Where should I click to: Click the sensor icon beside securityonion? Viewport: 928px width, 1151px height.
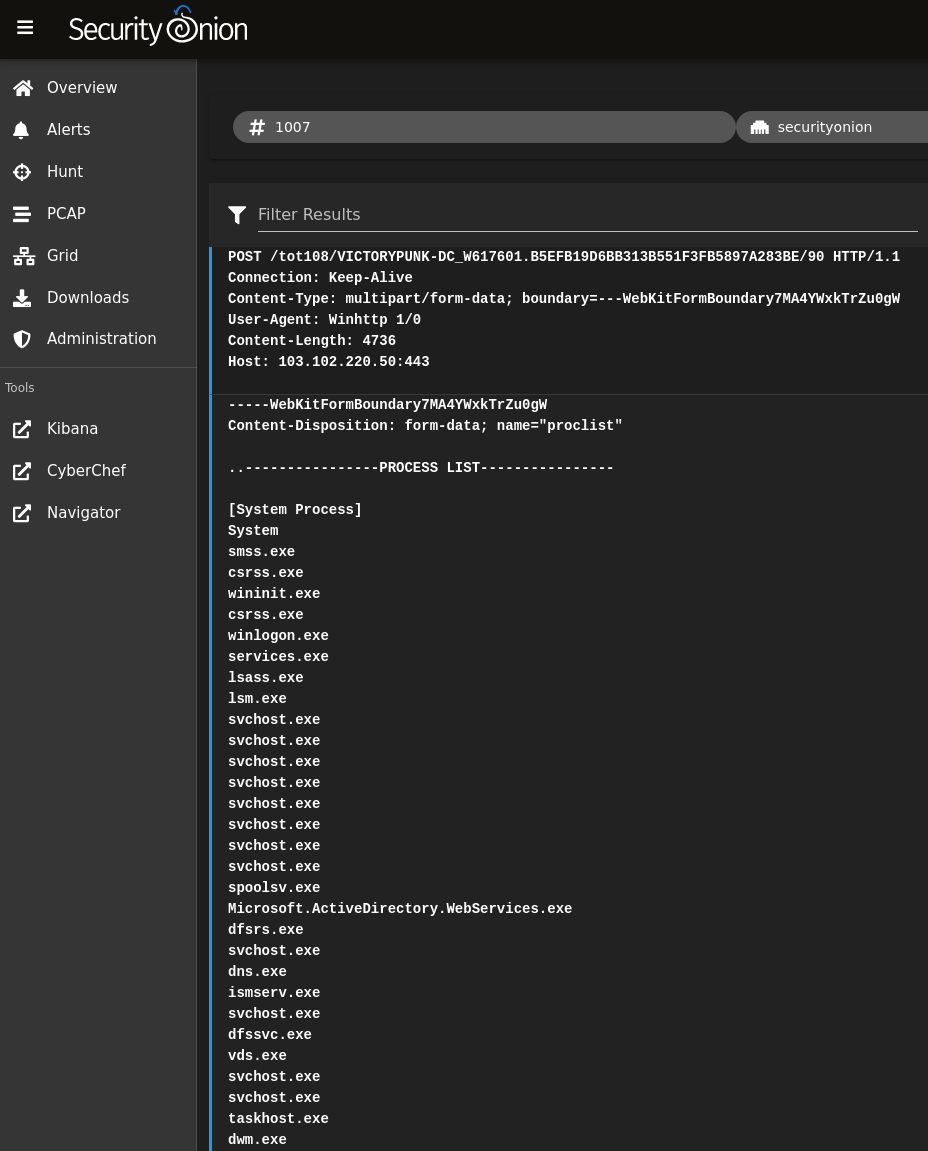(x=760, y=128)
